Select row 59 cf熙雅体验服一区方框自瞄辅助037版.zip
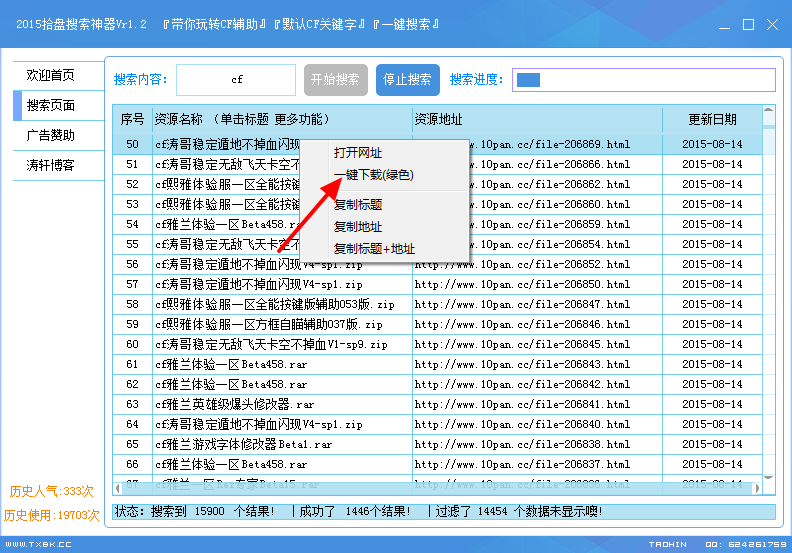Screen dimensions: 792x553 [x=269, y=325]
